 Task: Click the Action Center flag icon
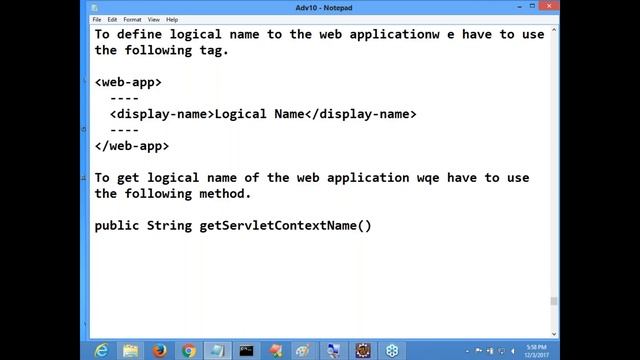pyautogui.click(x=478, y=351)
